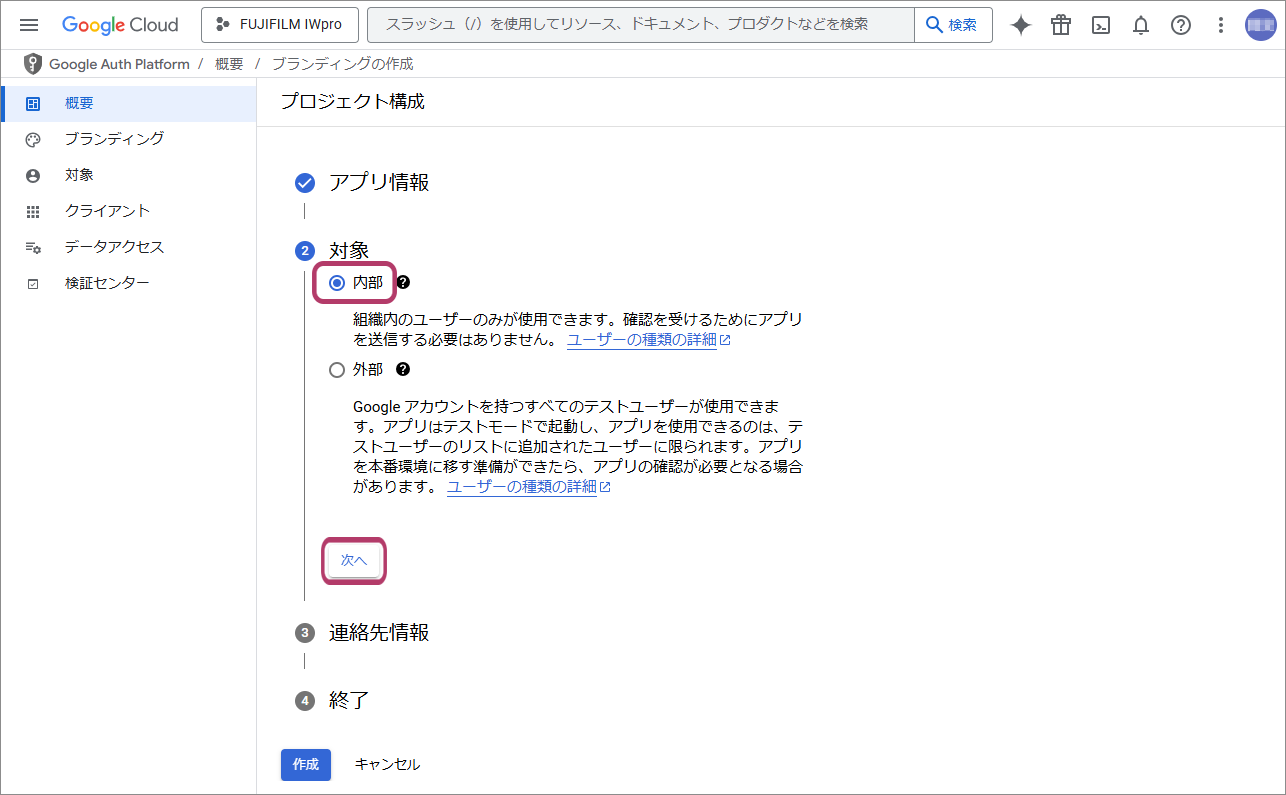Click the resource search input field
This screenshot has width=1286, height=795.
[x=640, y=25]
